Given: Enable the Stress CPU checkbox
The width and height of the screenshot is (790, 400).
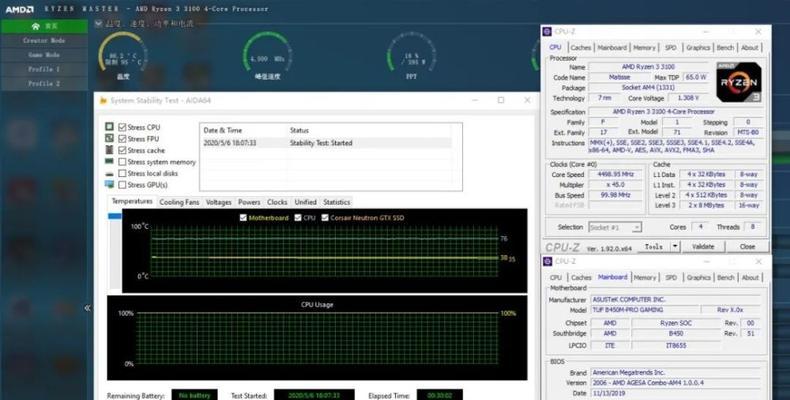Looking at the screenshot, I should (122, 127).
